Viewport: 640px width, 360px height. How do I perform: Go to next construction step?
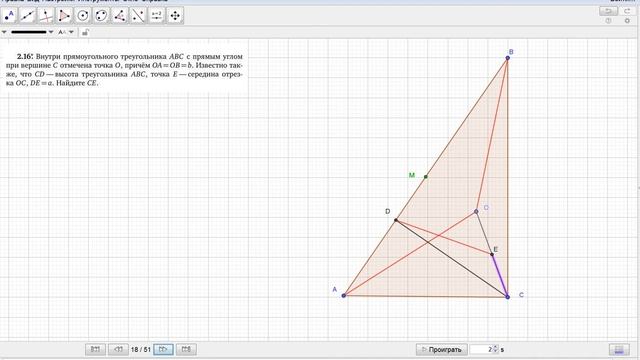[x=163, y=349]
